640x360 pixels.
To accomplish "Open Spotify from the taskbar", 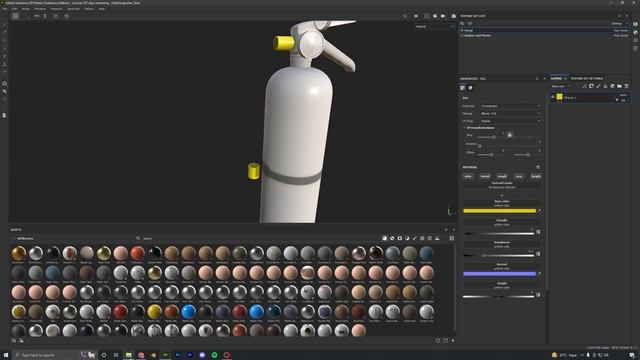I will point(214,355).
